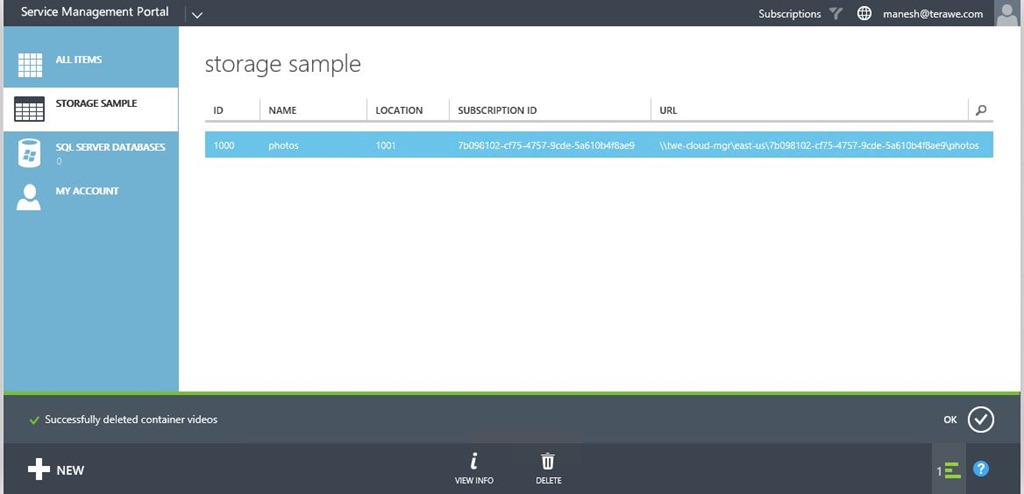Click the My Account person icon
The image size is (1024, 494).
pyautogui.click(x=29, y=196)
